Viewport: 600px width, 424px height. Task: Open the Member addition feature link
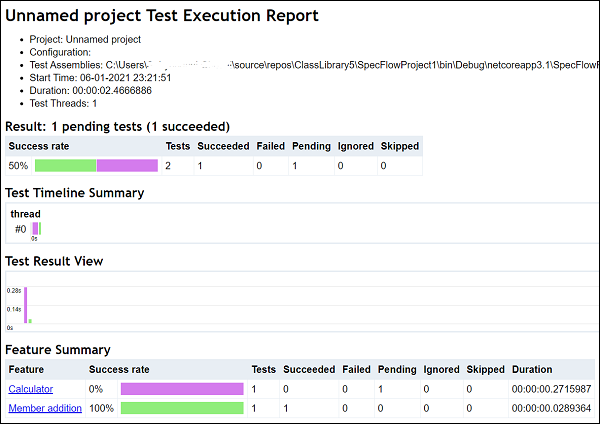point(44,408)
